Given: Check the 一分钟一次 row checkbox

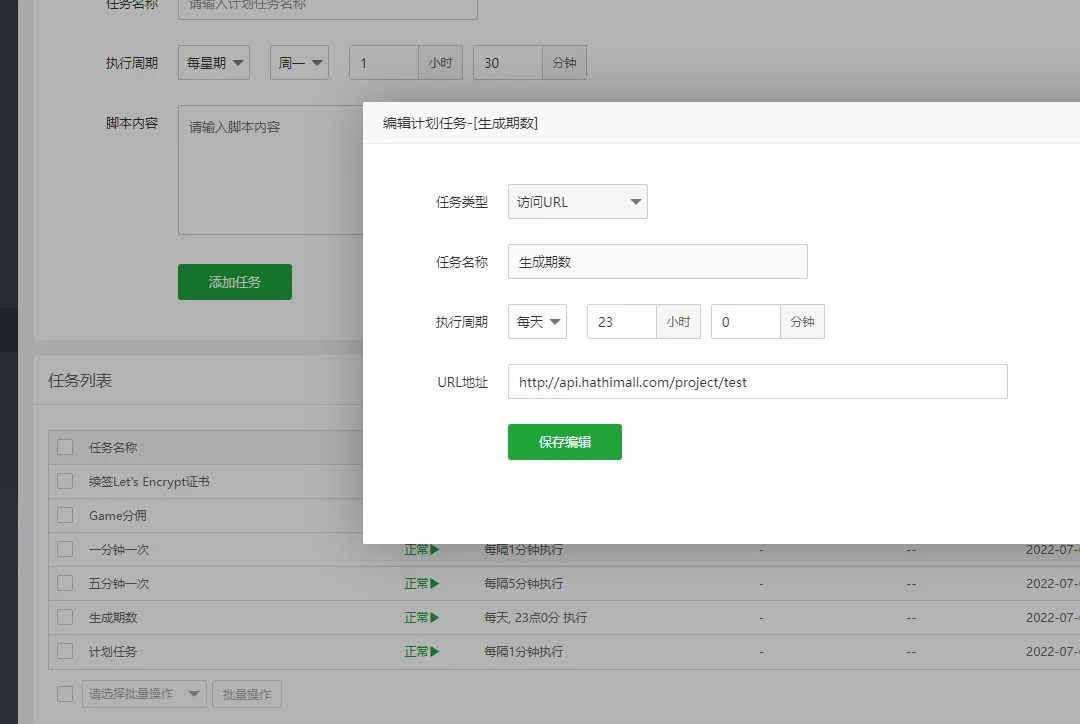Looking at the screenshot, I should tap(65, 549).
